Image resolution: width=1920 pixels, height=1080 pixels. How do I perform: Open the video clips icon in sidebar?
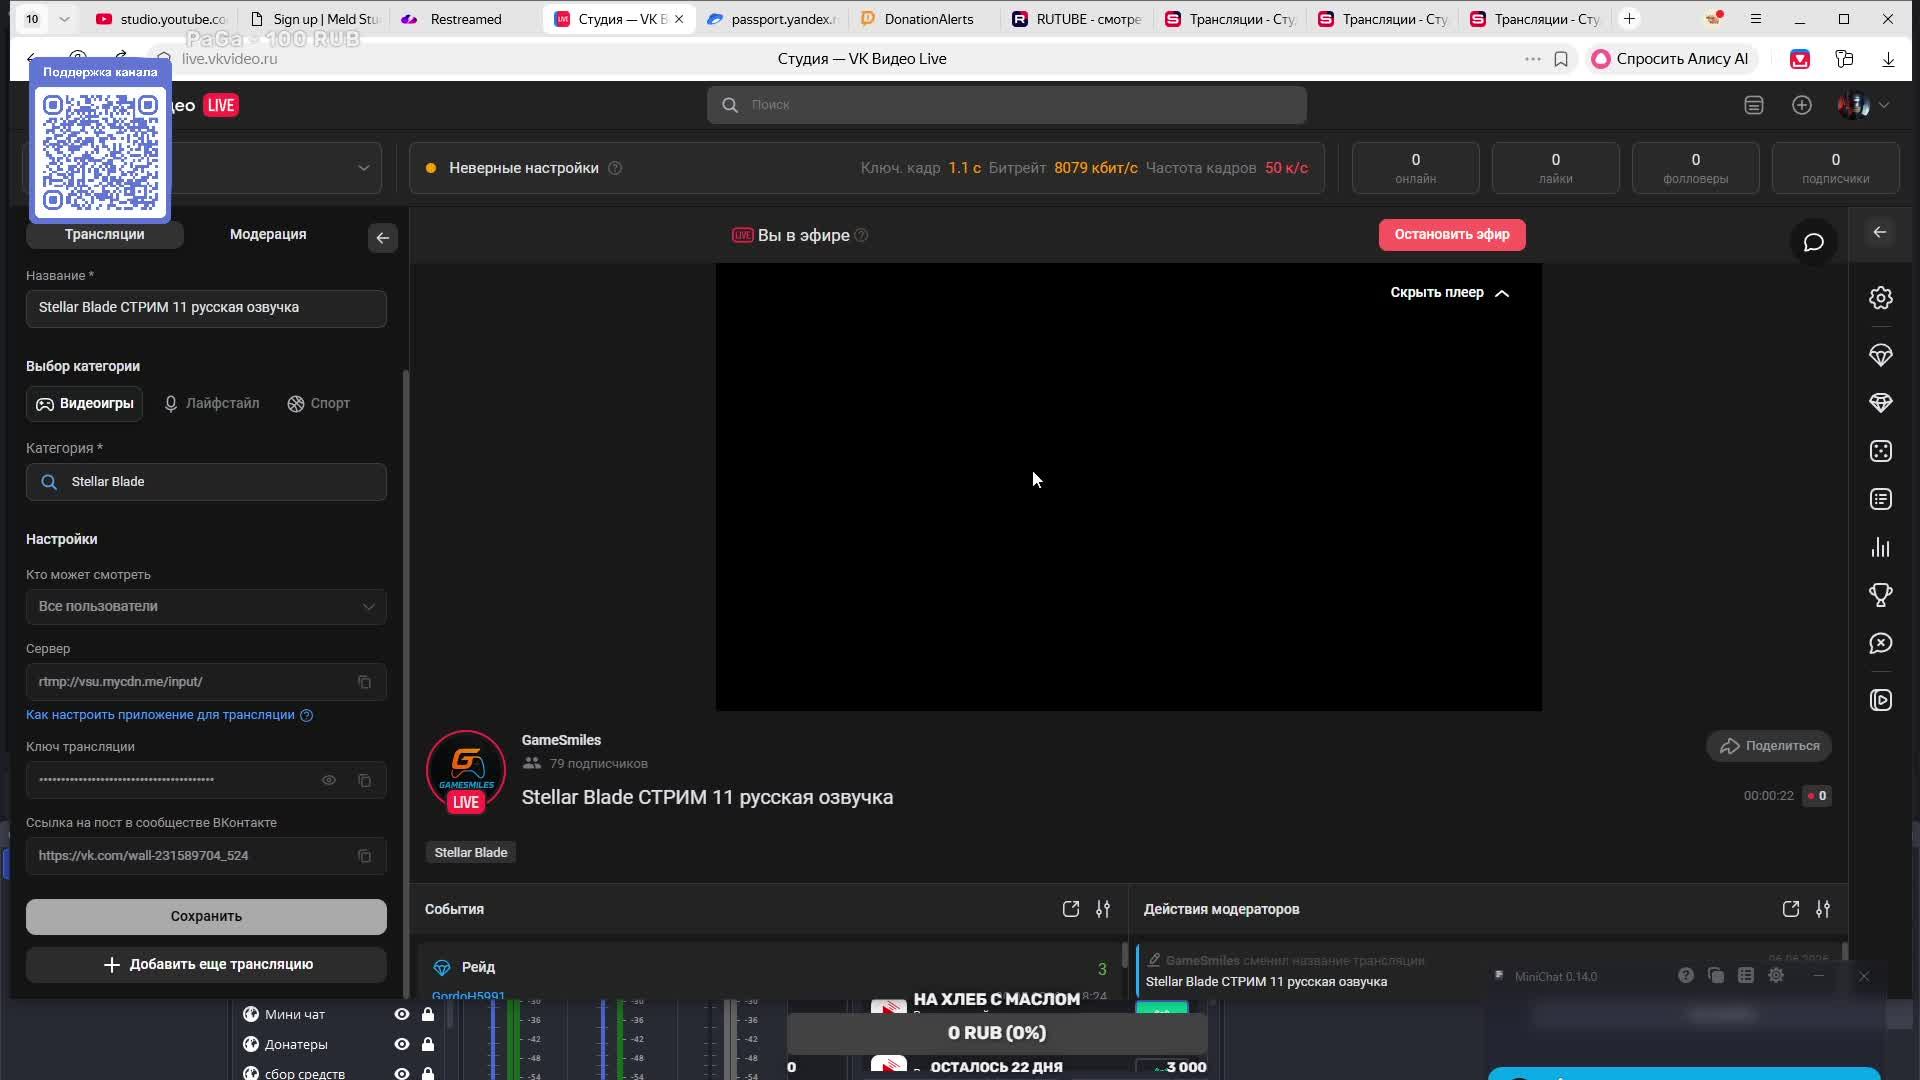[1881, 700]
